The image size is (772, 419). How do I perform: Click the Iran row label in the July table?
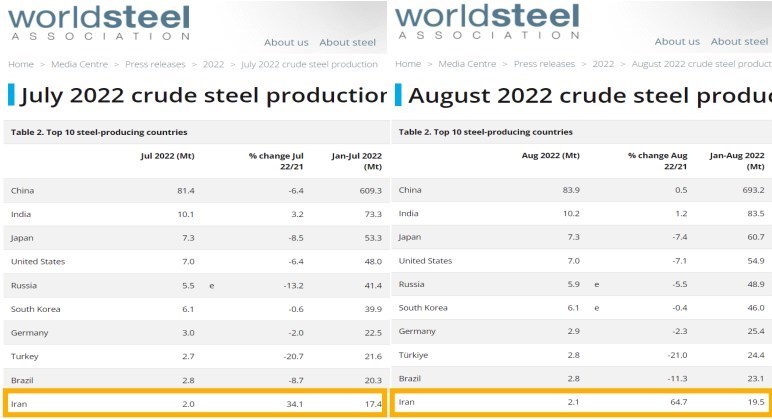[x=19, y=403]
